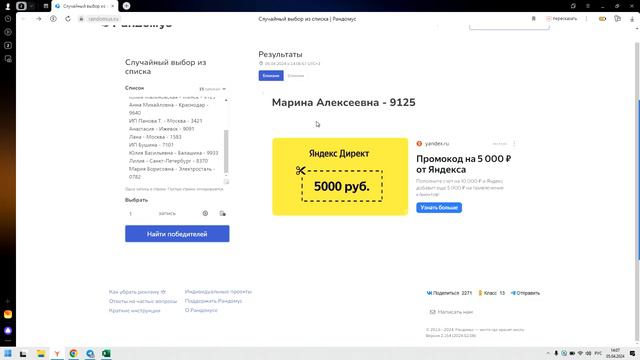Click the sidebar open tabs counter icon
The height and width of the screenshot is (360, 640).
(8, 45)
